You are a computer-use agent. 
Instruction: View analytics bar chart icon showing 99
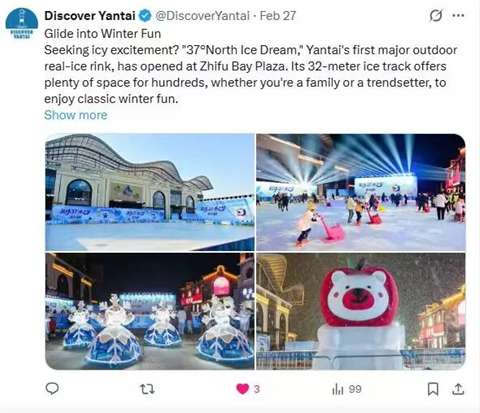[337, 389]
